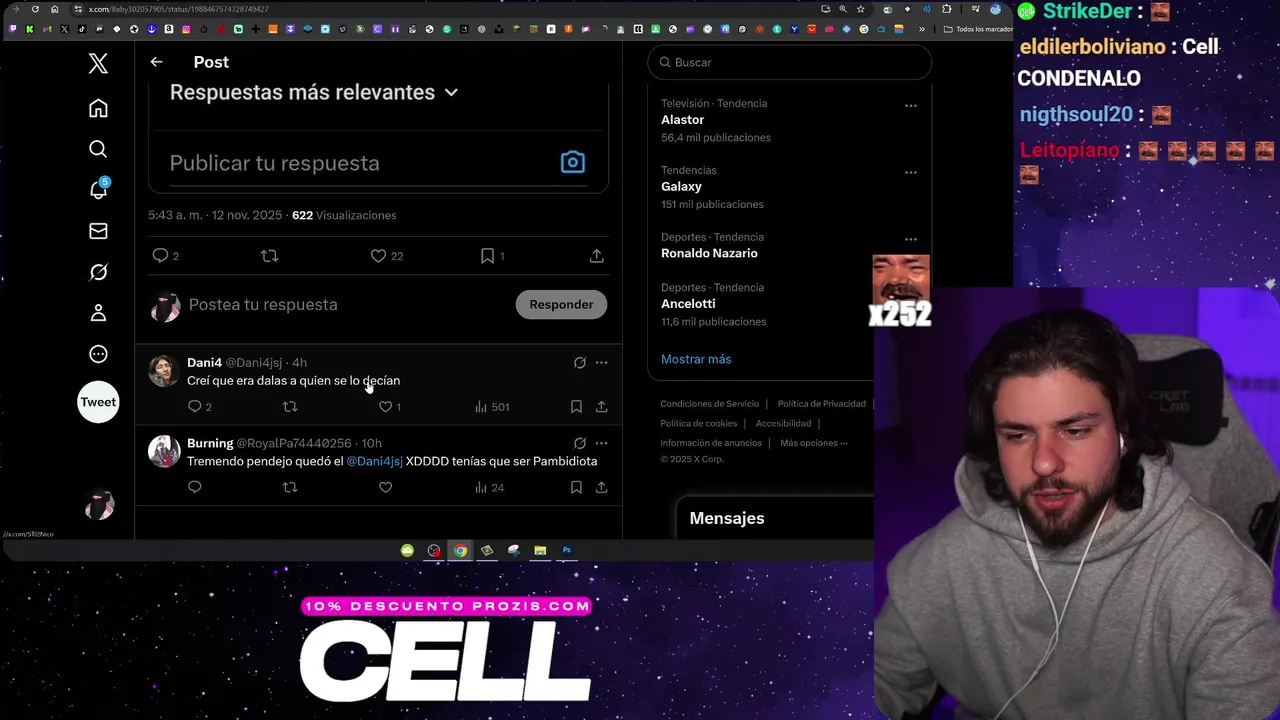The height and width of the screenshot is (720, 1280).
Task: Open Grok action on Burning reply
Action: 580,443
